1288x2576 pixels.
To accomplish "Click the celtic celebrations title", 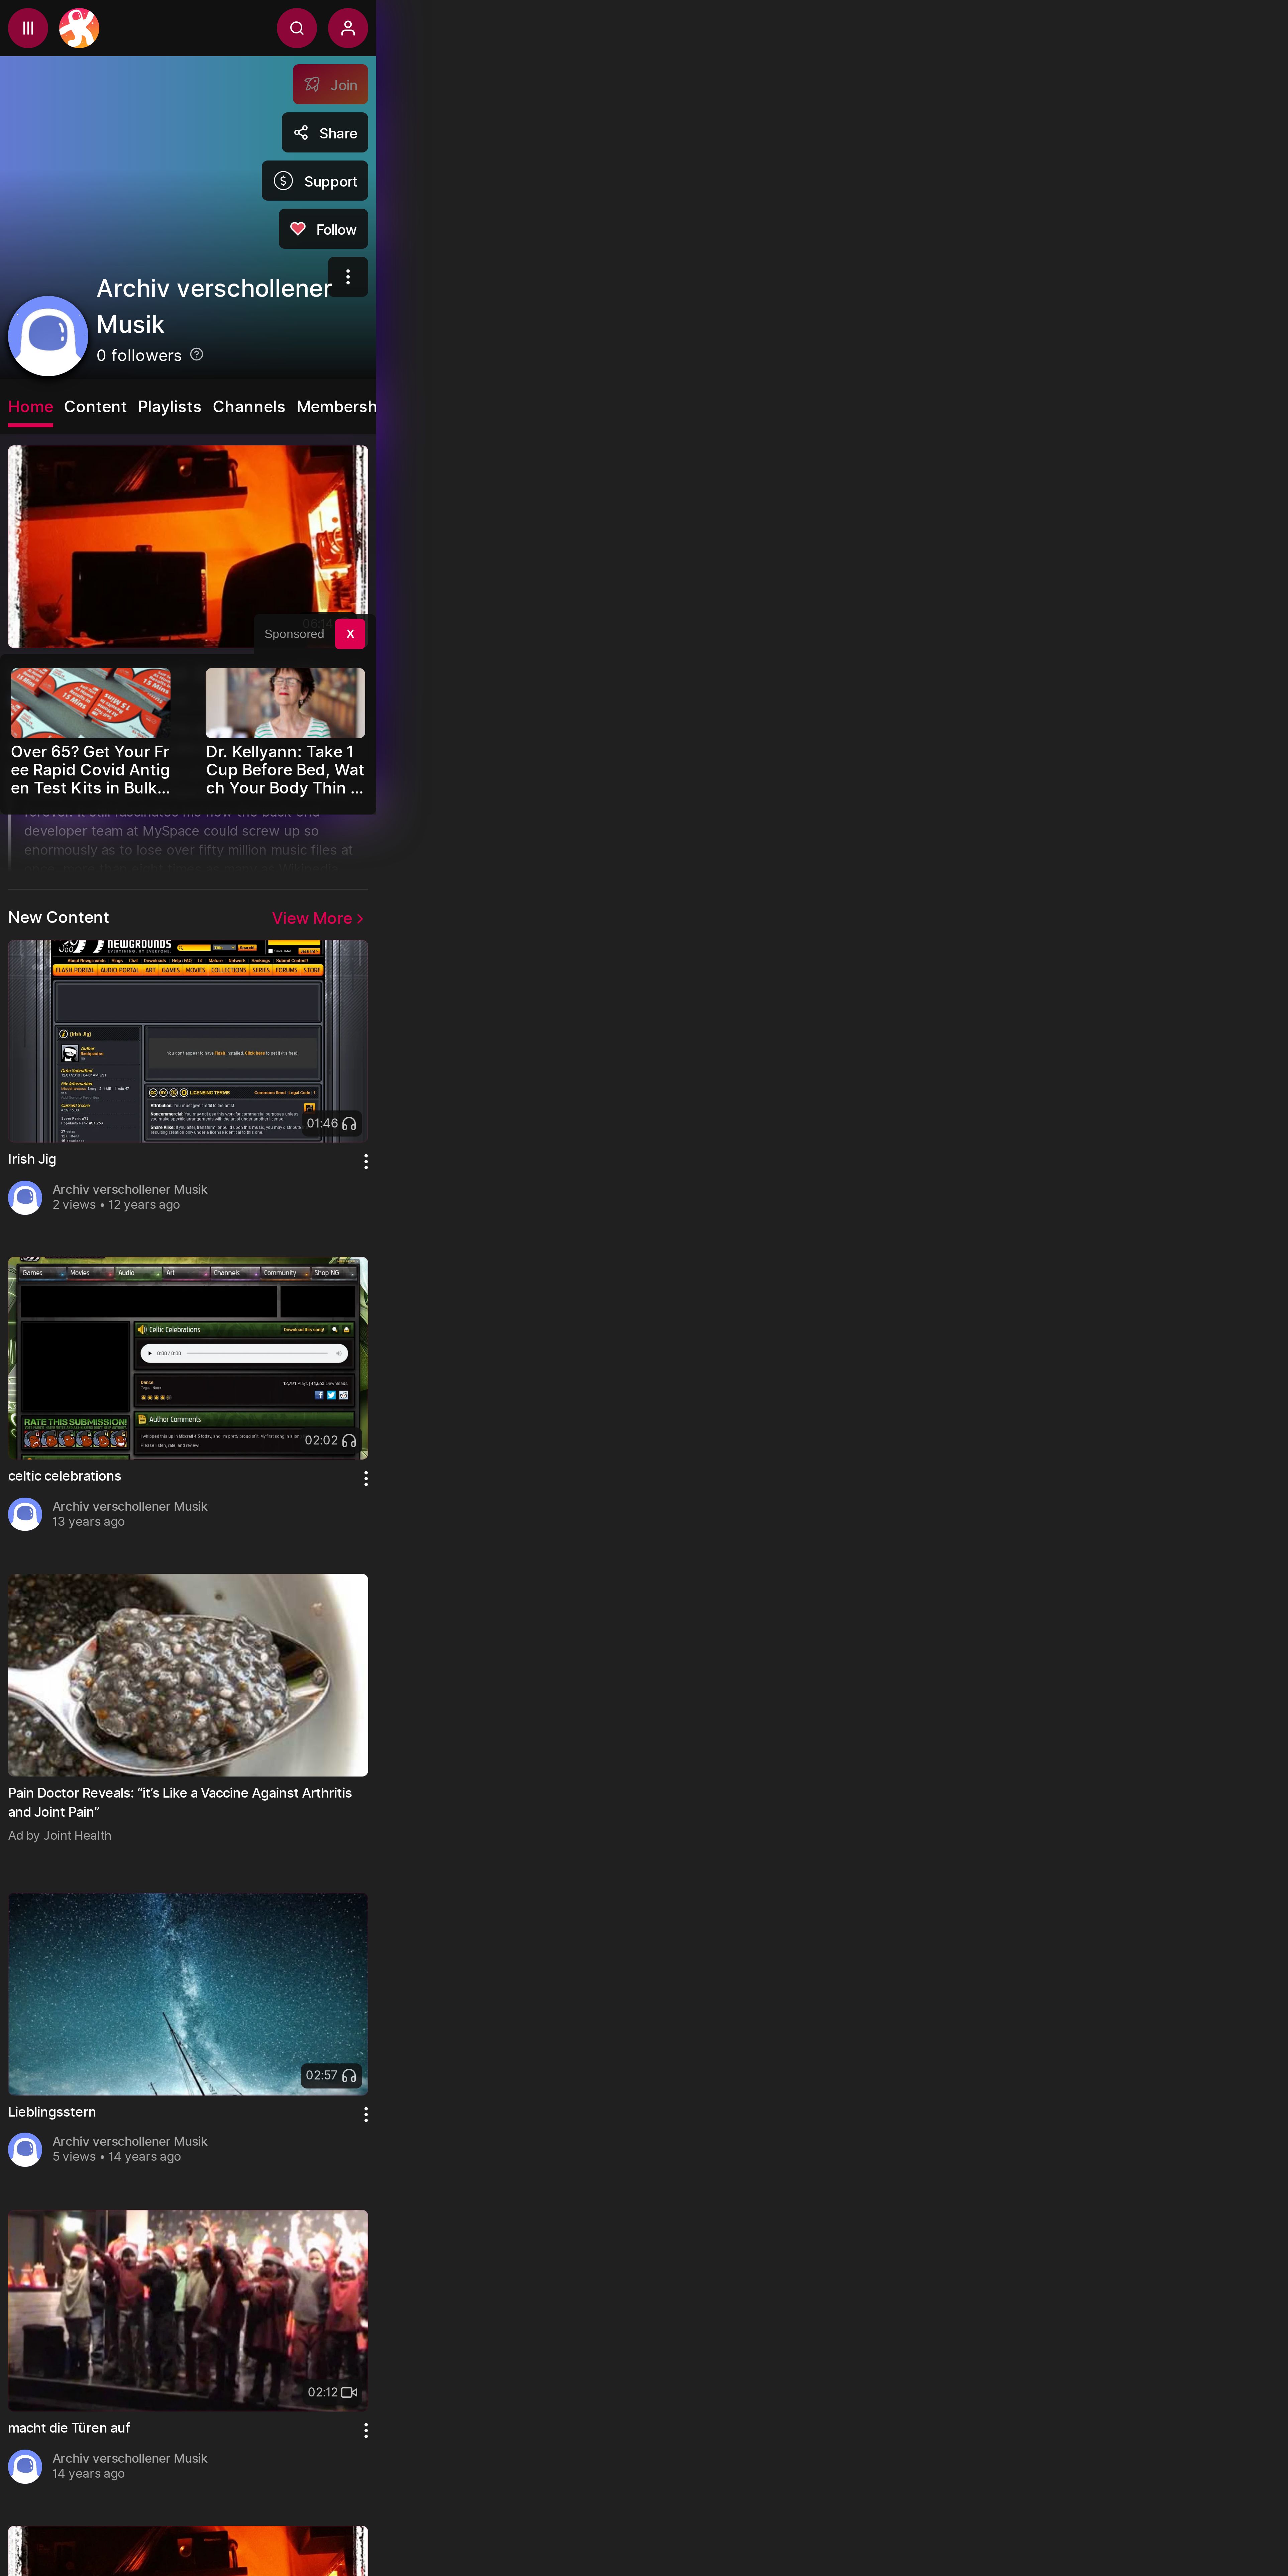I will 65,1476.
